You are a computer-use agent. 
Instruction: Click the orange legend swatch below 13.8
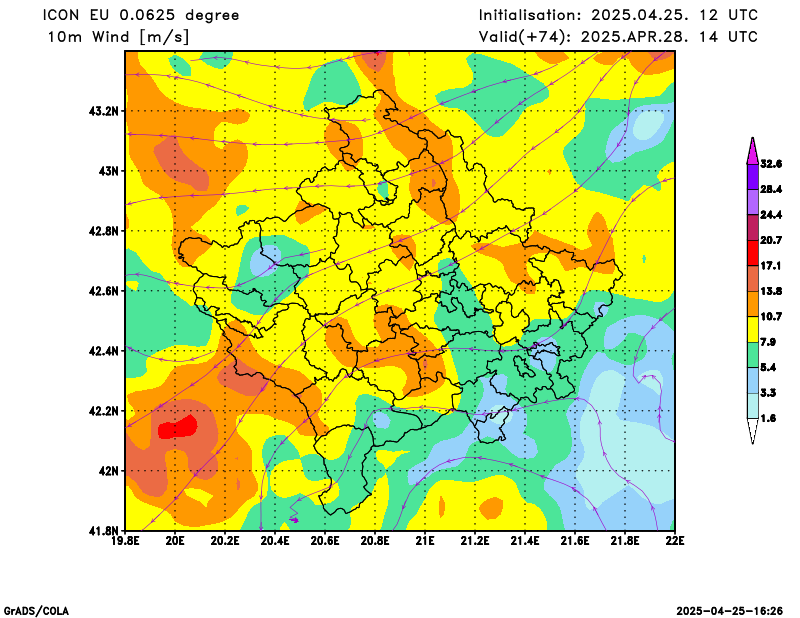[752, 304]
